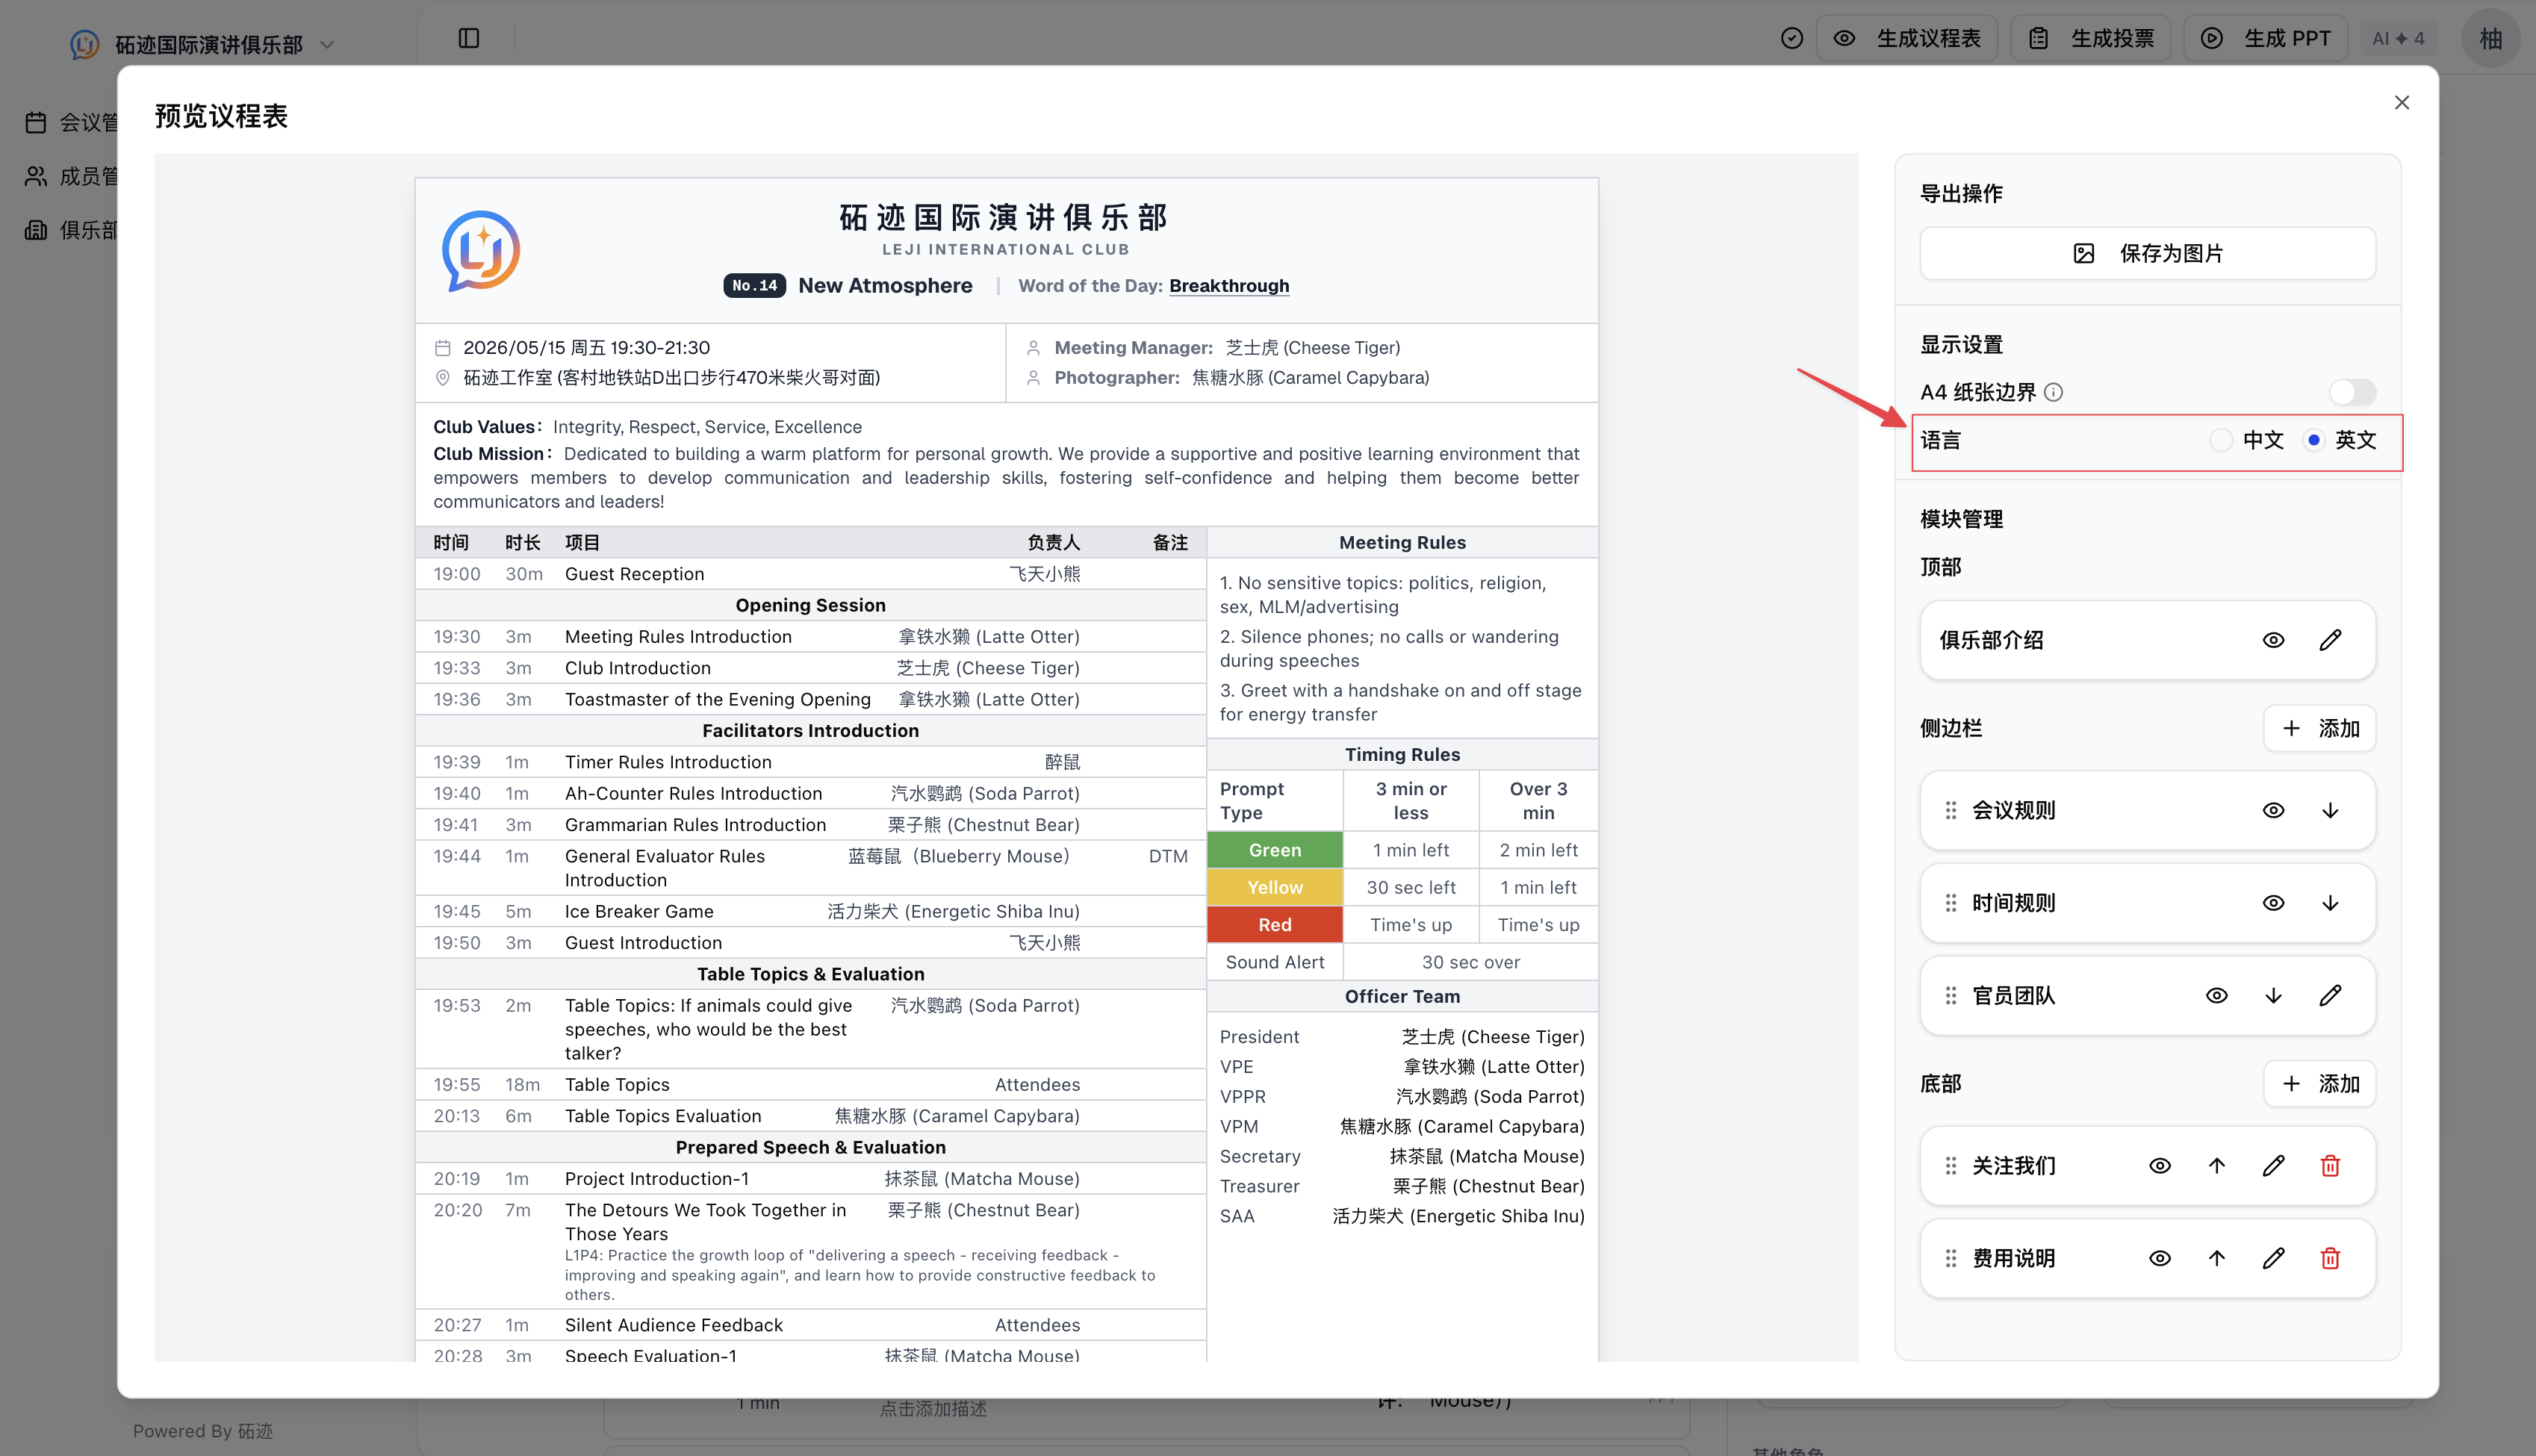Open the user avatar 柚 menu
Viewport: 2536px width, 1456px height.
point(2490,38)
